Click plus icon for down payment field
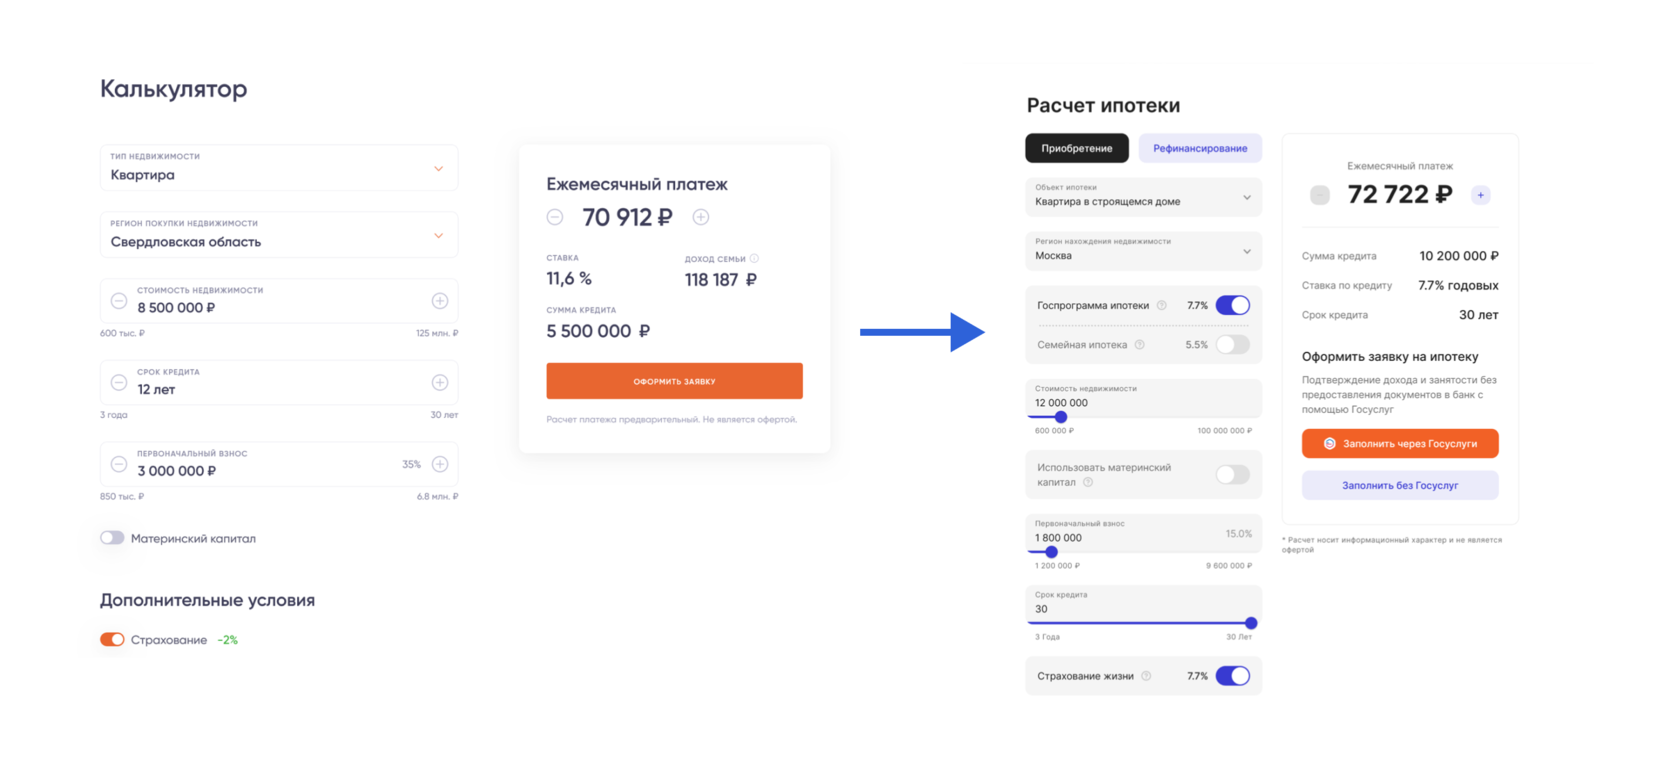Image resolution: width=1680 pixels, height=780 pixels. (x=440, y=464)
